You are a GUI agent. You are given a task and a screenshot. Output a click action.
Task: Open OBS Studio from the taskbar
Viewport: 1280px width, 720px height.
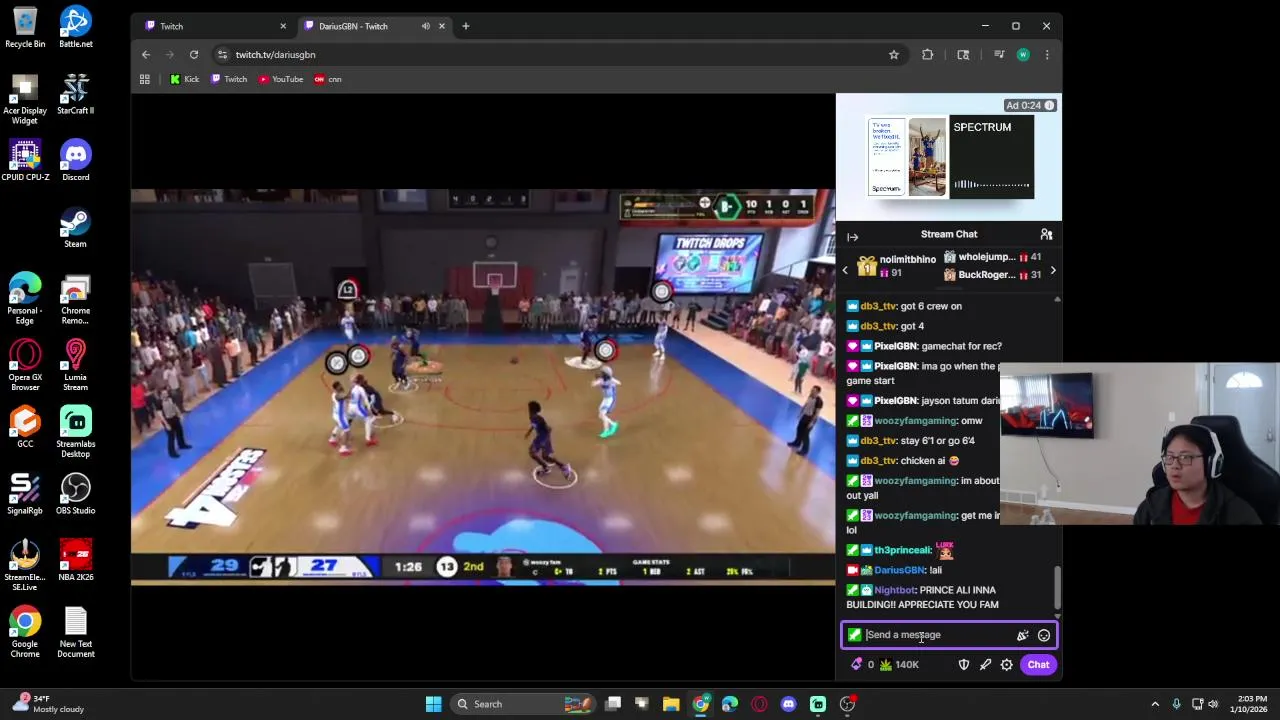click(847, 704)
